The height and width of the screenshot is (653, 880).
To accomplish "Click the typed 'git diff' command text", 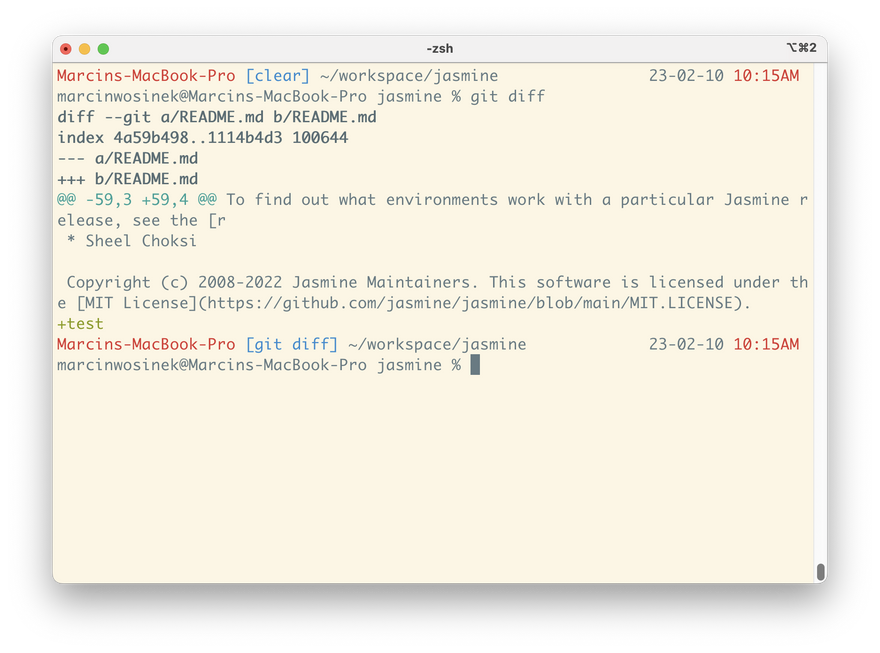I will click(x=508, y=96).
